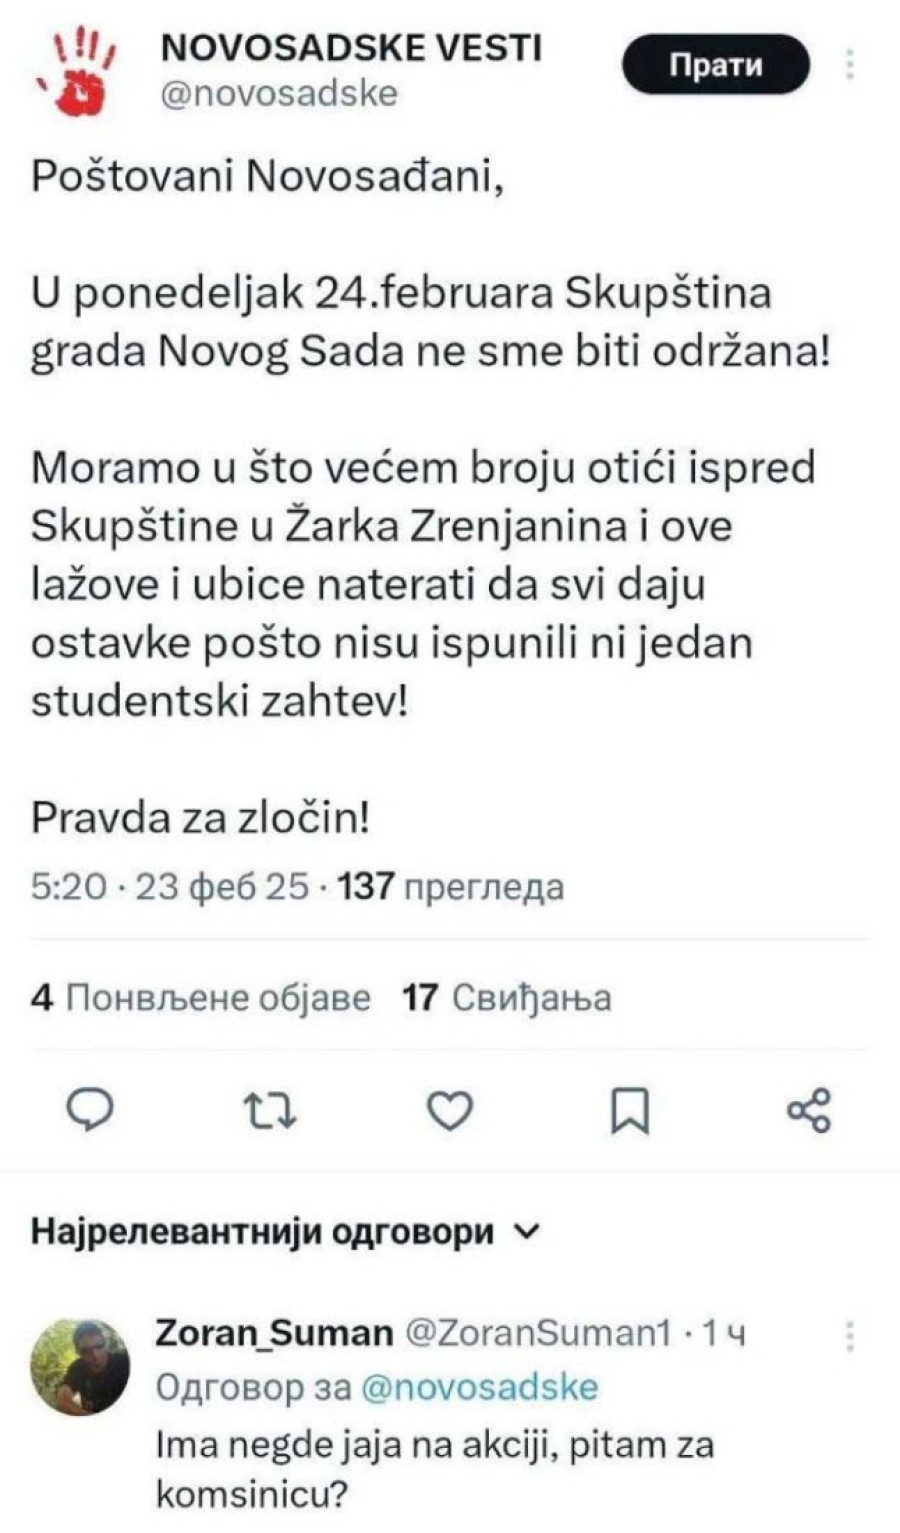Repost the tweet using the retweet icon
This screenshot has height=1533, width=900.
click(270, 1109)
